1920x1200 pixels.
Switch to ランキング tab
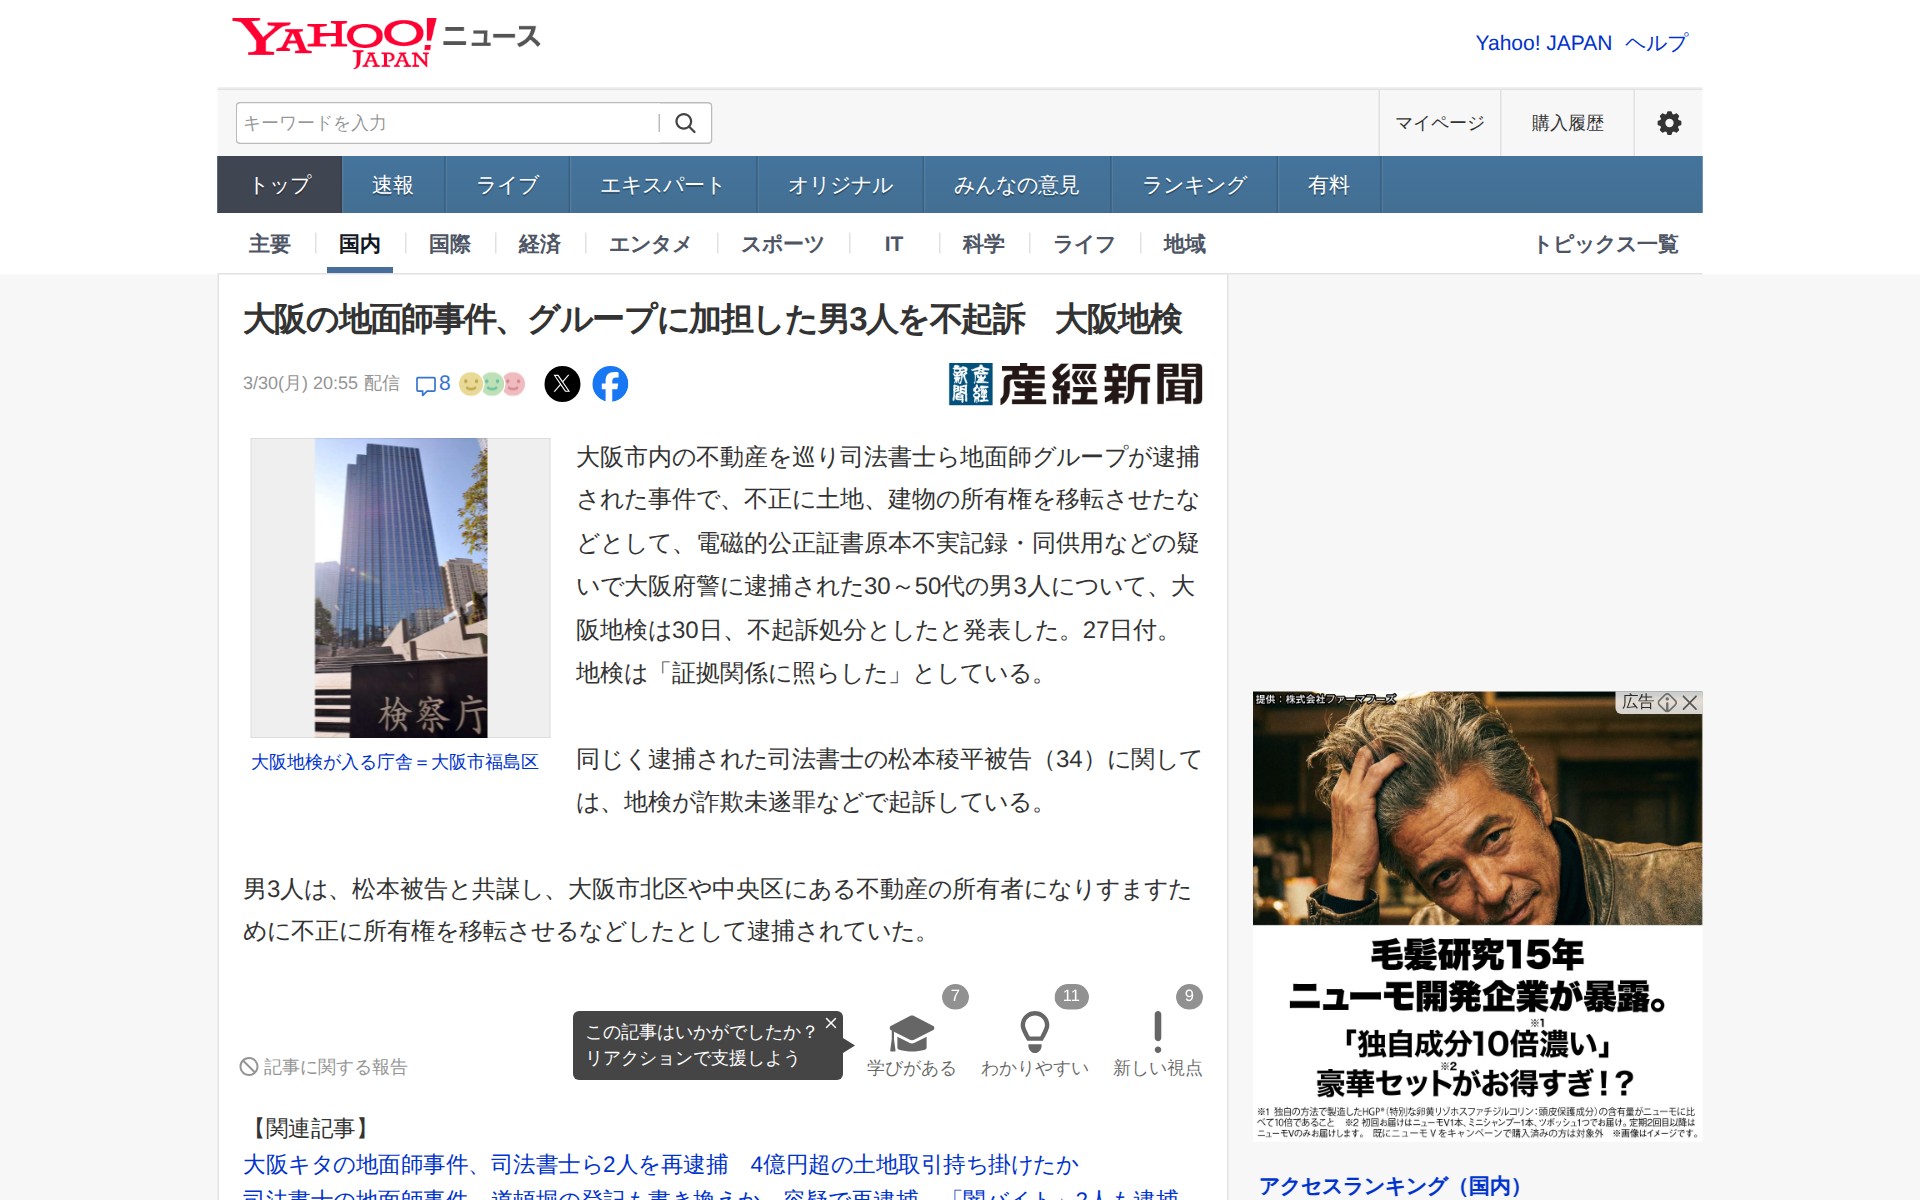[1194, 185]
